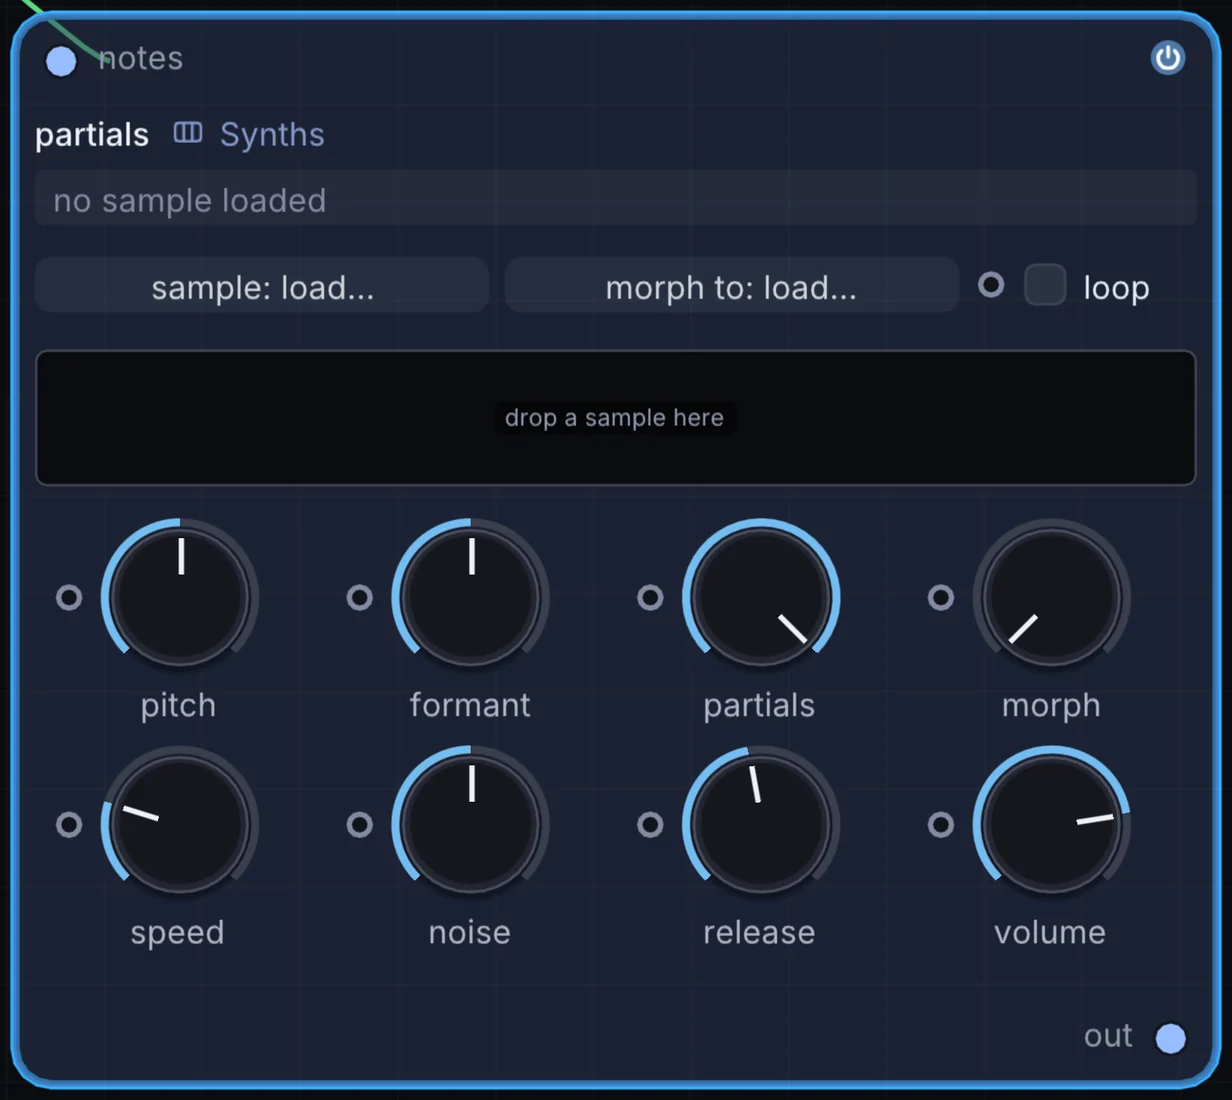Toggle the module power button
Screen dimensions: 1232x1100
click(1167, 58)
